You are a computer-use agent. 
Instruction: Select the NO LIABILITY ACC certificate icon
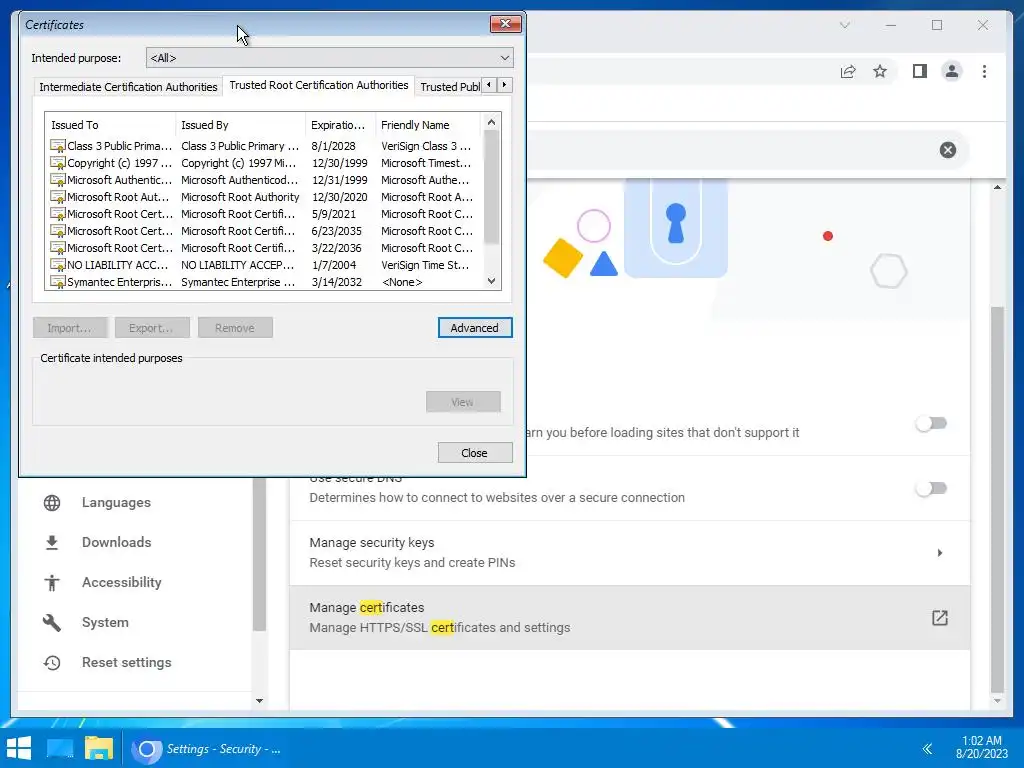(x=57, y=265)
